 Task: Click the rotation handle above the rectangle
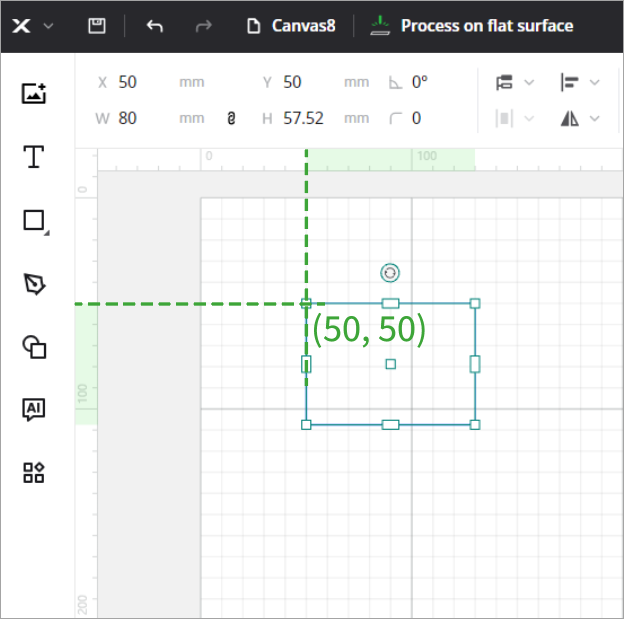390,273
